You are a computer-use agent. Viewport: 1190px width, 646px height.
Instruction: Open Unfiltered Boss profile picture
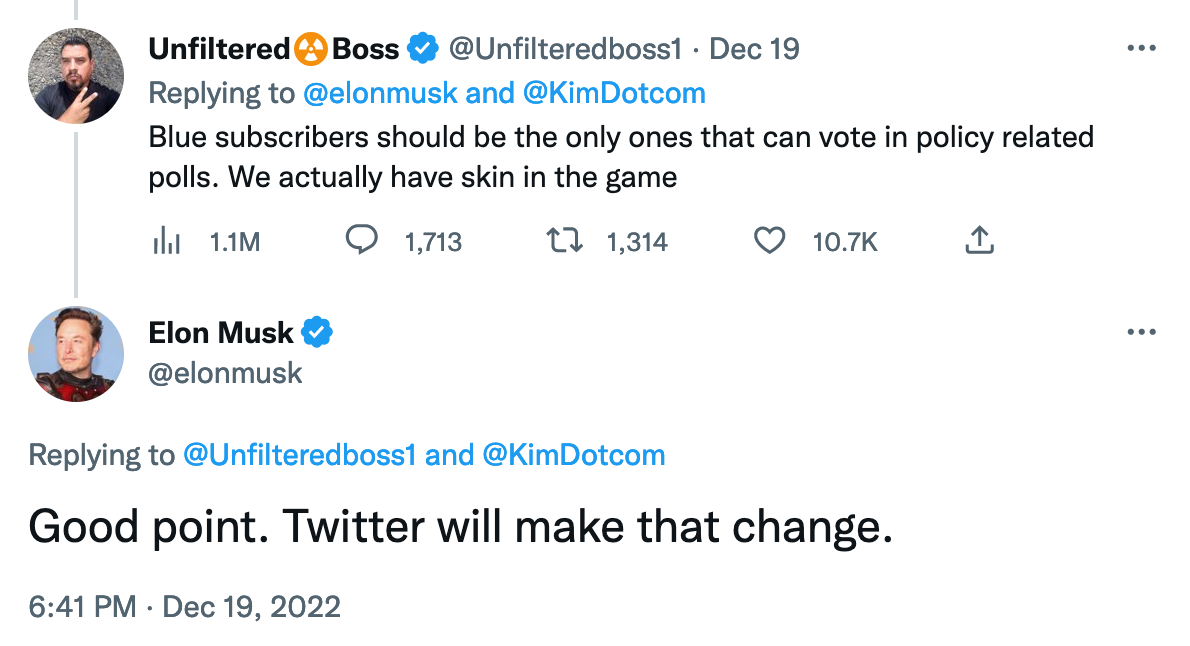point(76,76)
